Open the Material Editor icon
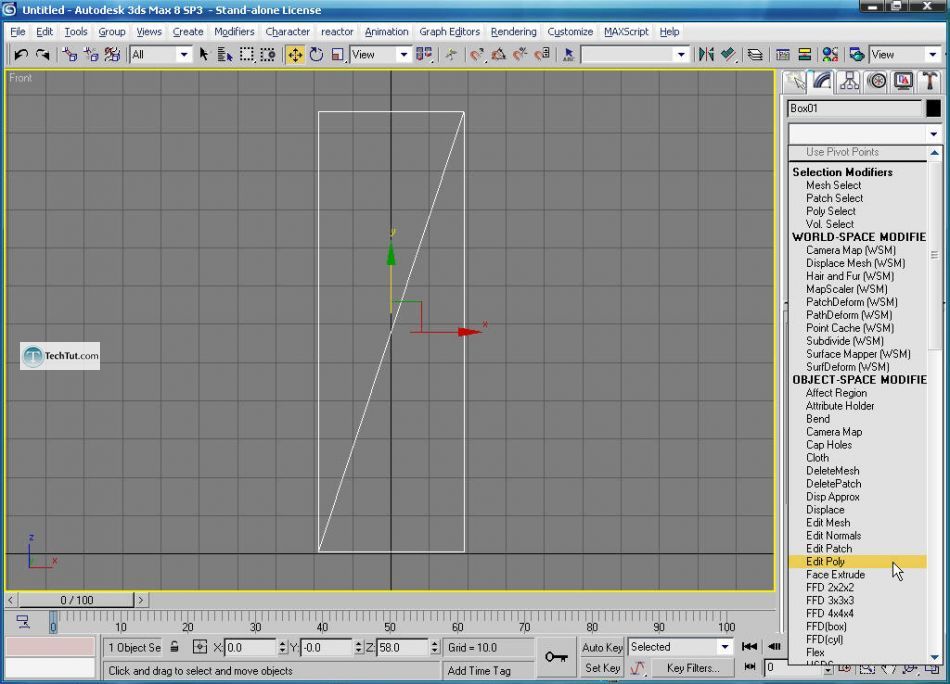Image resolution: width=950 pixels, height=684 pixels. click(829, 55)
